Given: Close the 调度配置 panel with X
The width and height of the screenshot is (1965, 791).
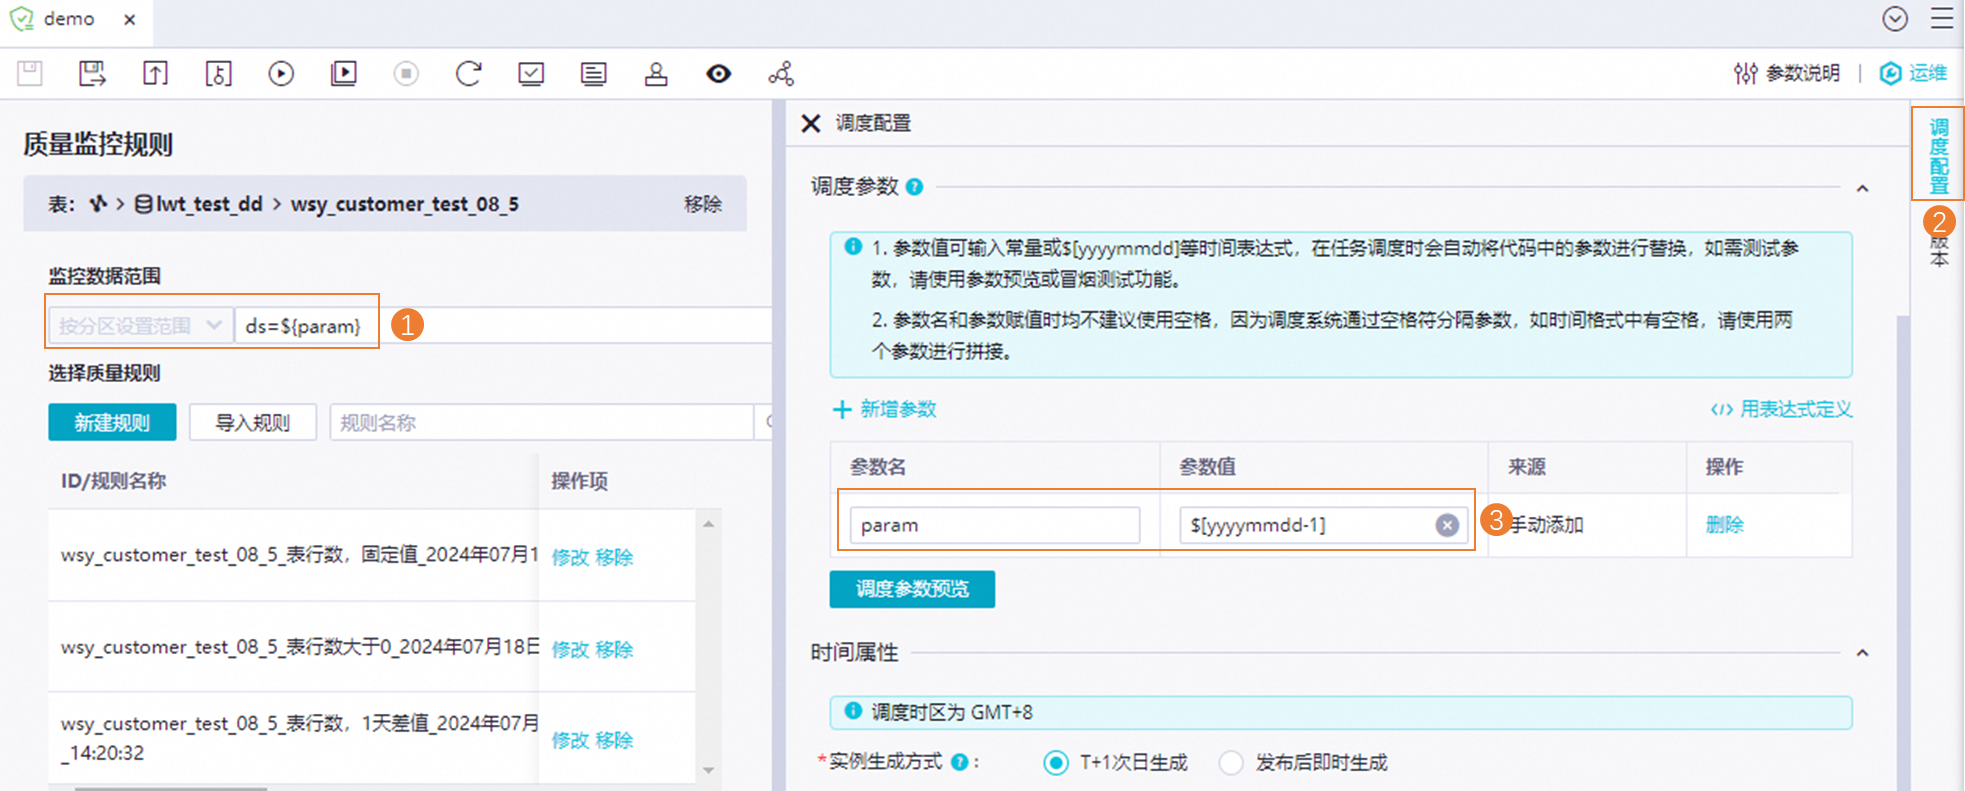Looking at the screenshot, I should pyautogui.click(x=811, y=123).
